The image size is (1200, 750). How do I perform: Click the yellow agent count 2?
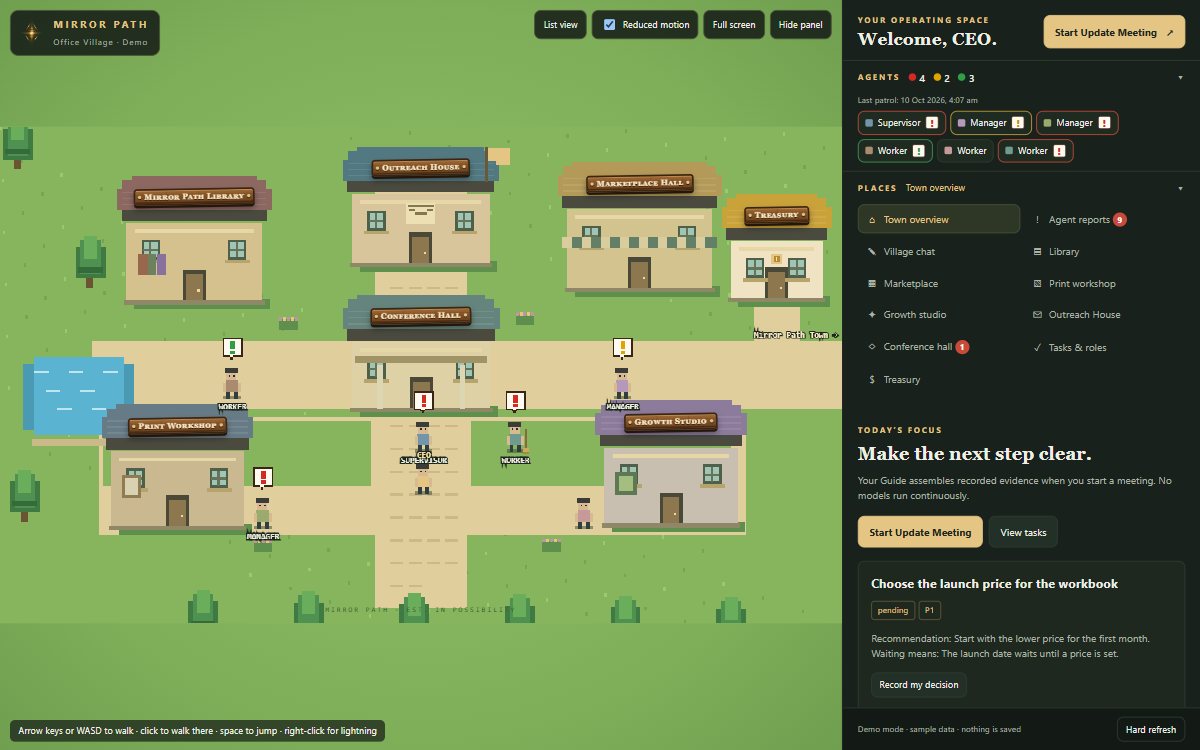point(942,78)
